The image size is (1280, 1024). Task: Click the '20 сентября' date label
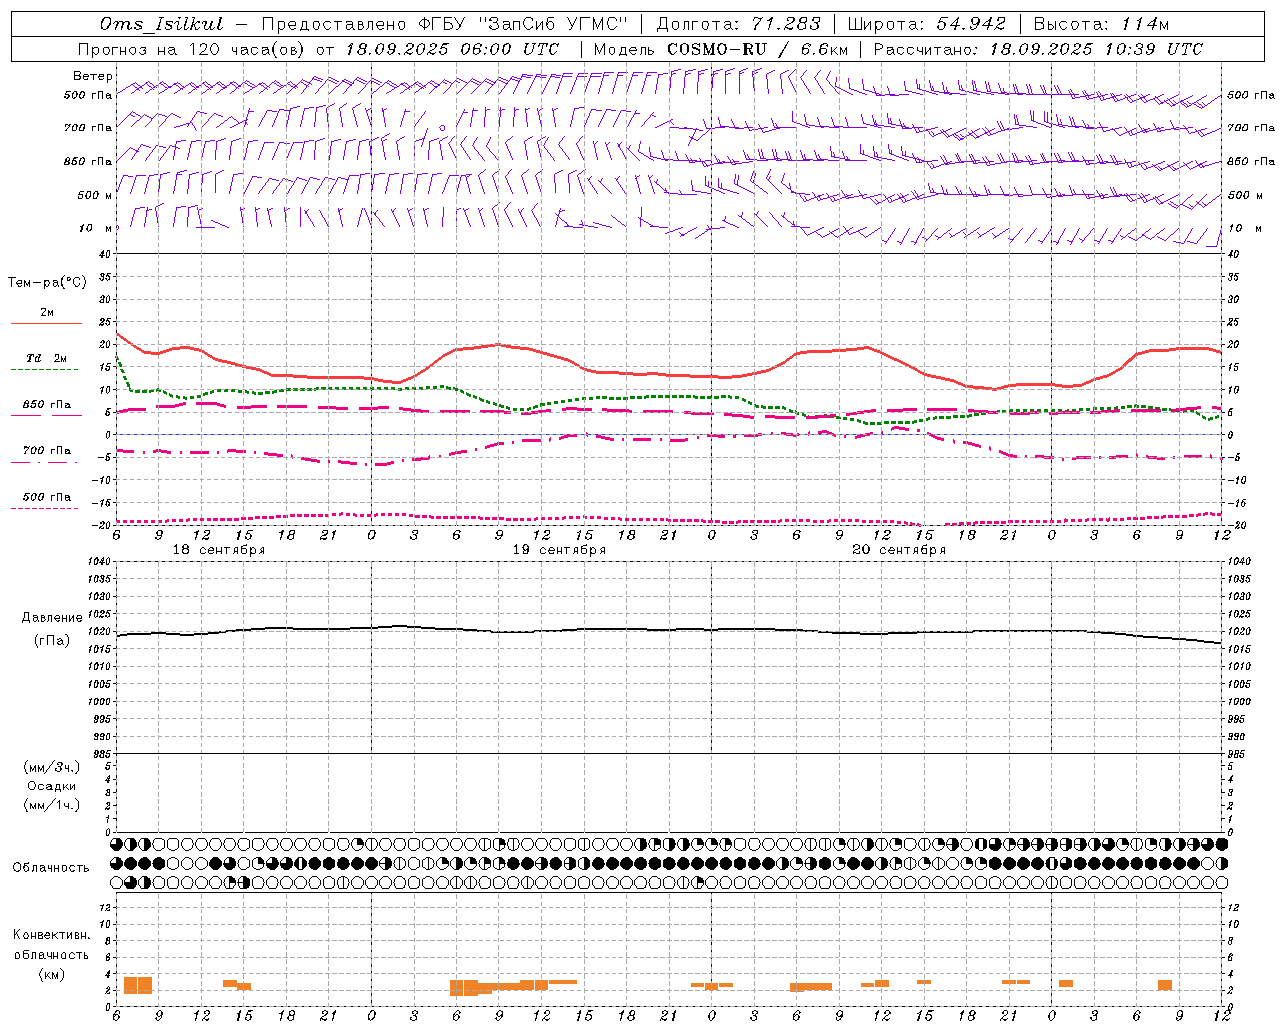click(899, 550)
